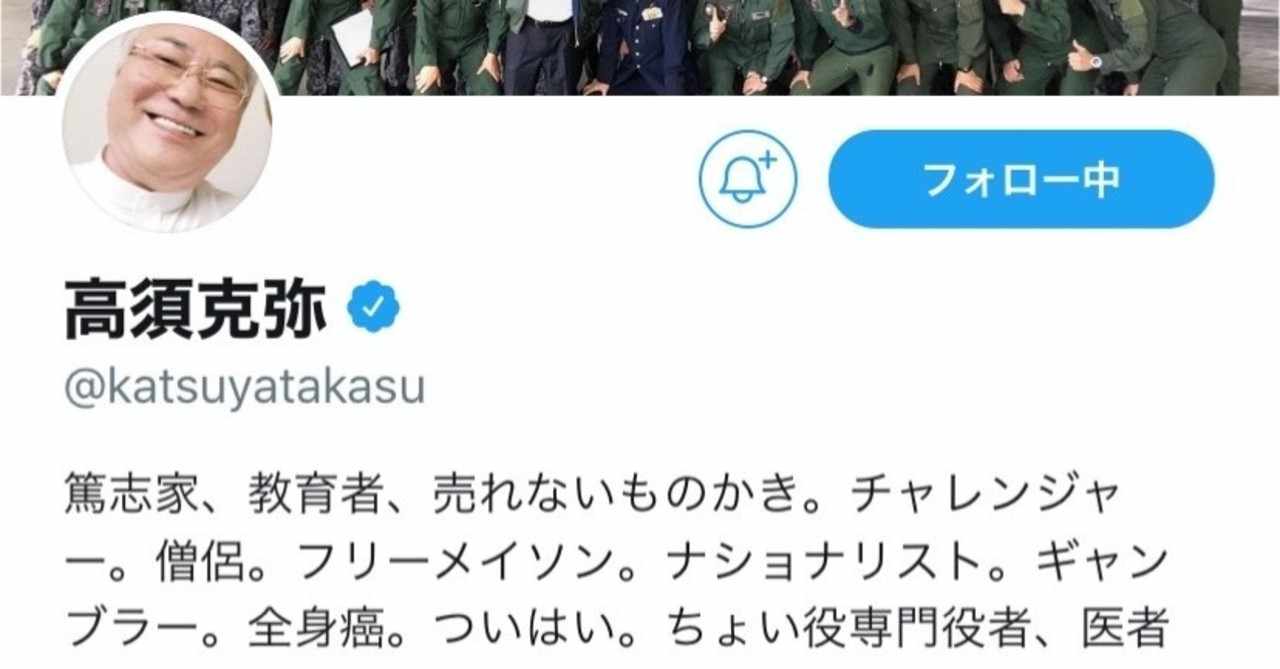This screenshot has width=1280, height=669.
Task: Toggle the フォロー中 following button
Action: click(1021, 179)
